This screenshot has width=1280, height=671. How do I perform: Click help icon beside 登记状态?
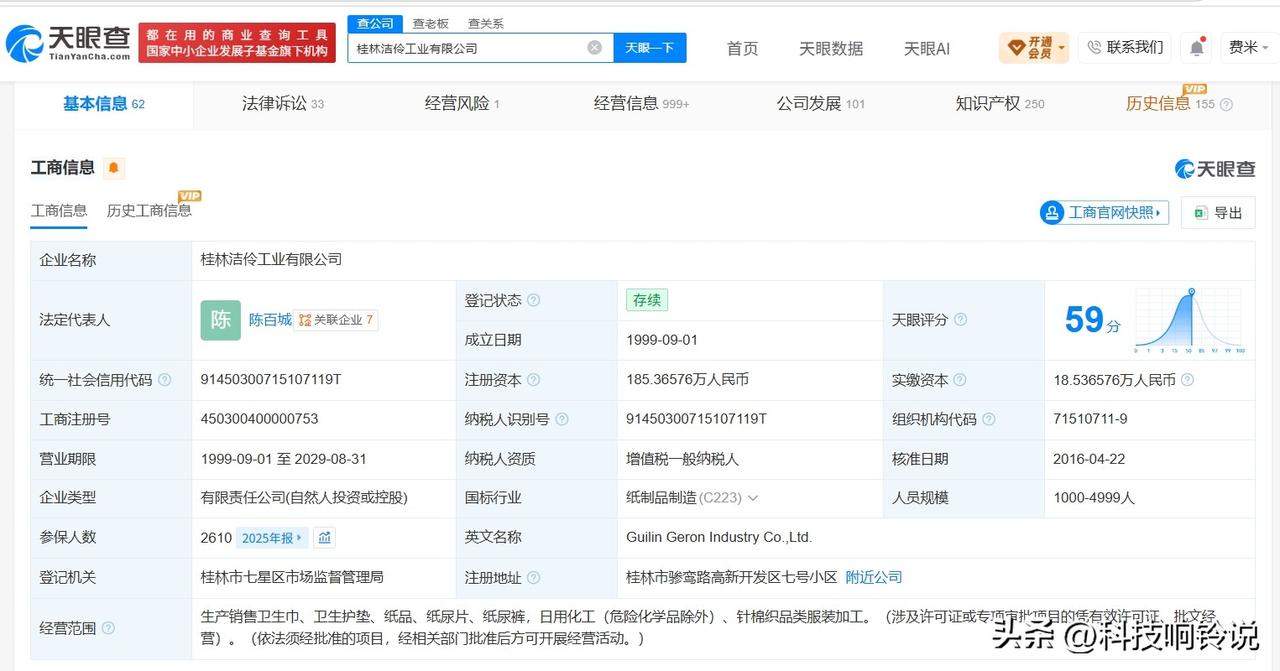pyautogui.click(x=533, y=300)
